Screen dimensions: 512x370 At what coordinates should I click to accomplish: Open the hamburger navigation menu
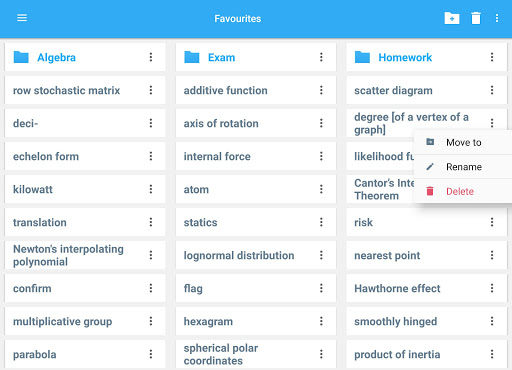click(22, 18)
